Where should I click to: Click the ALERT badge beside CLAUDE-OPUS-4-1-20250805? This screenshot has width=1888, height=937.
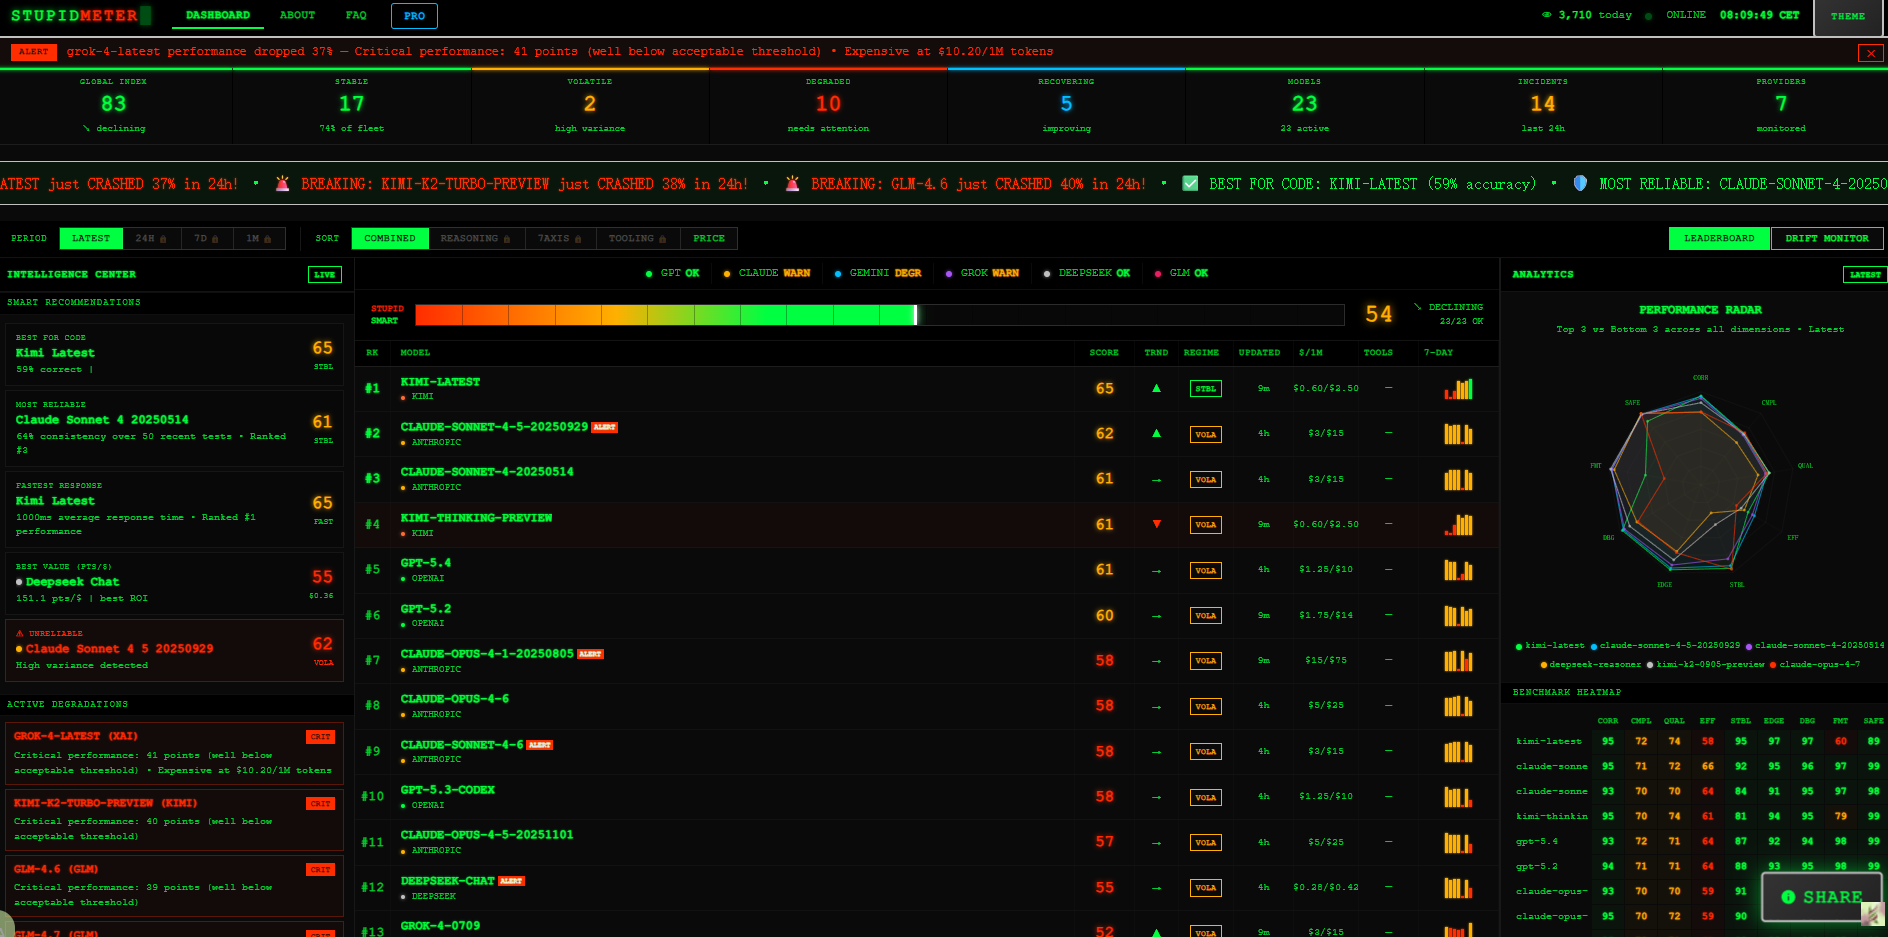(x=590, y=654)
